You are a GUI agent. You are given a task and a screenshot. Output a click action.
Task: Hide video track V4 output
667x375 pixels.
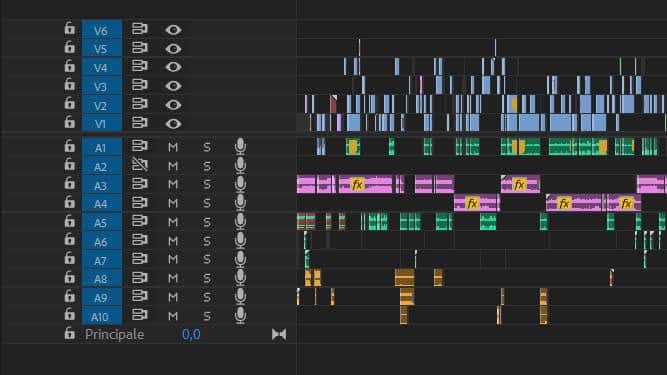173,67
